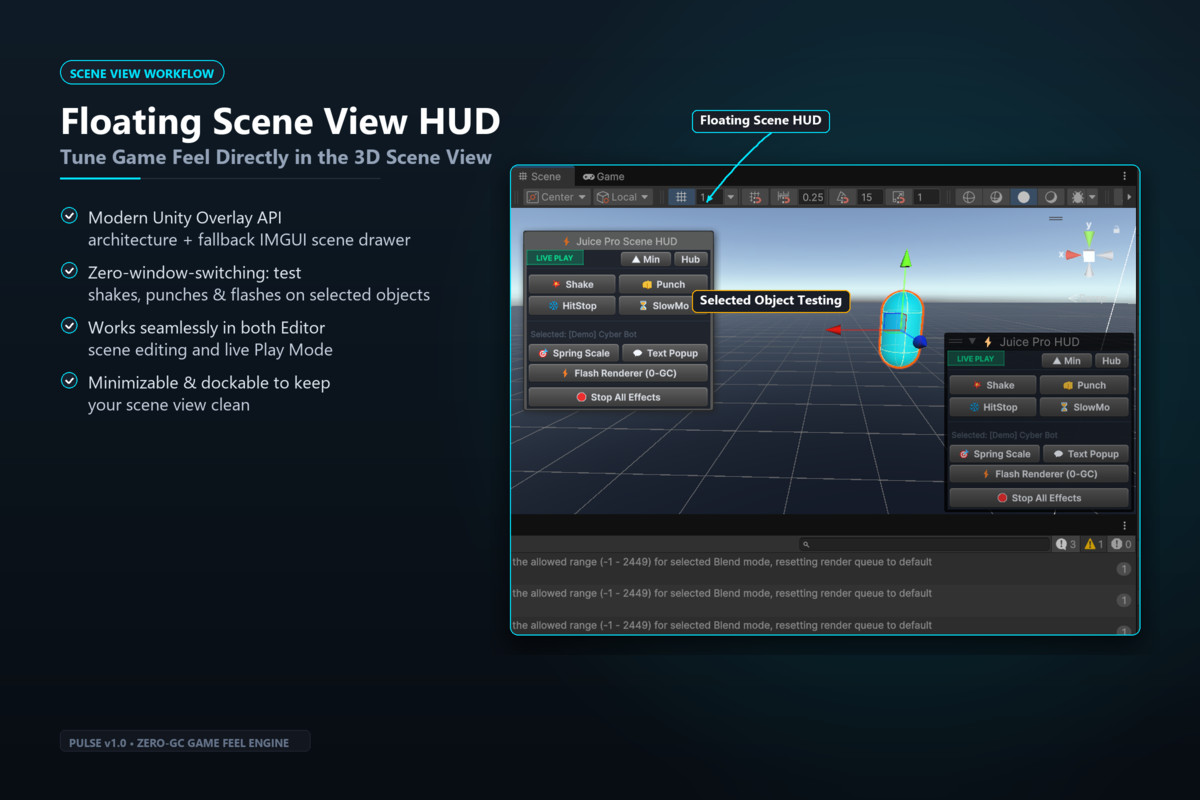The width and height of the screenshot is (1200, 800).
Task: Select the Wireframe draw mode globe icon
Action: coord(968,197)
